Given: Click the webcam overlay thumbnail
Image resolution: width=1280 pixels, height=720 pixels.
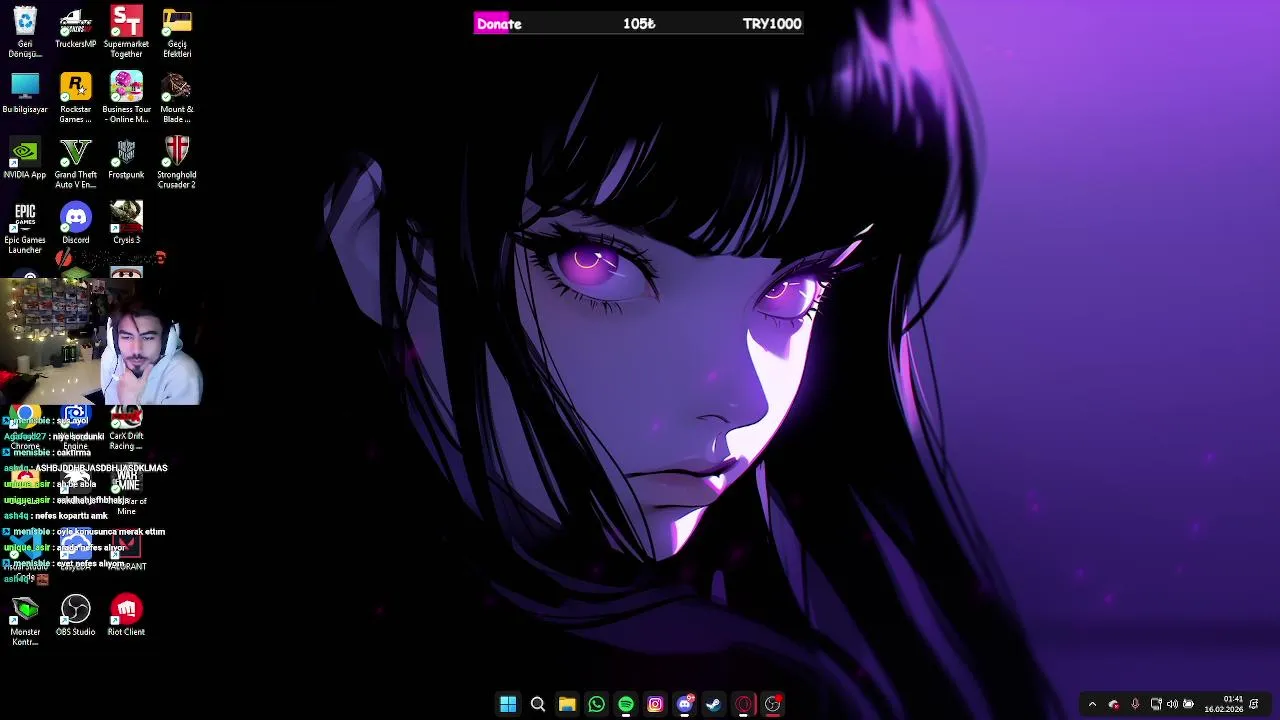Looking at the screenshot, I should 101,343.
